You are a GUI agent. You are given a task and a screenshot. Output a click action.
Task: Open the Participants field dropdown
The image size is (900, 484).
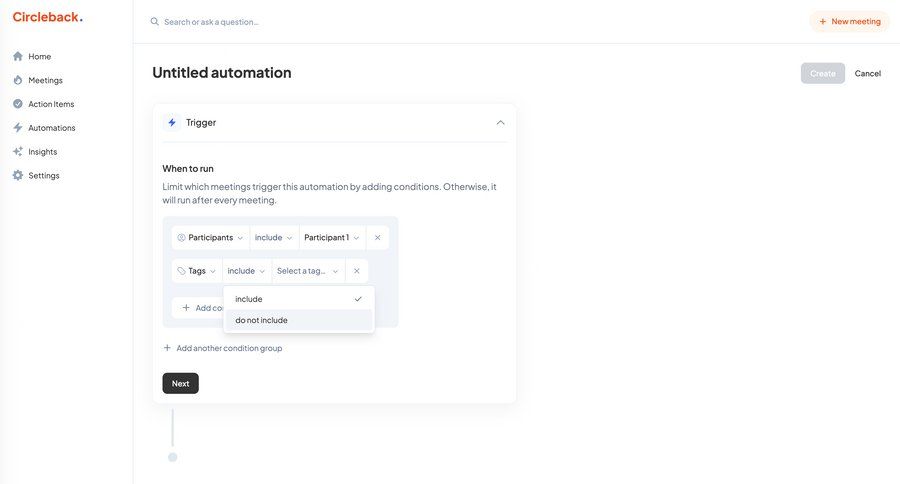210,238
